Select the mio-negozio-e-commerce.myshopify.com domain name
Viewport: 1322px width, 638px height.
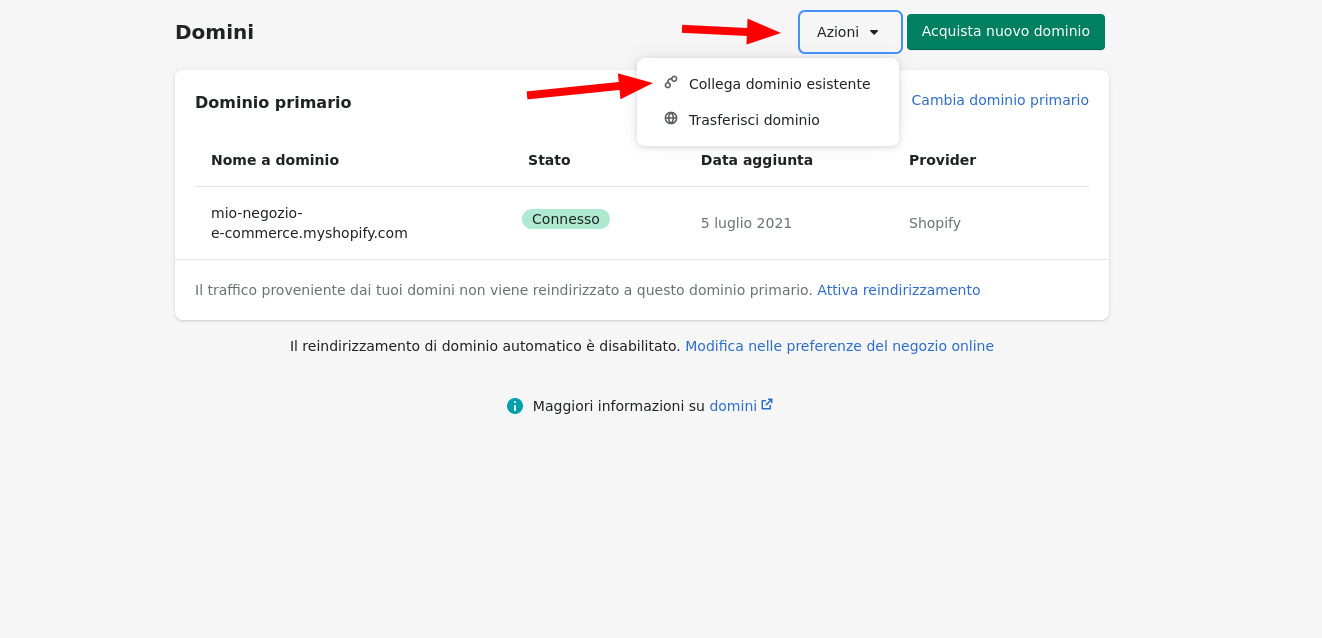(309, 223)
